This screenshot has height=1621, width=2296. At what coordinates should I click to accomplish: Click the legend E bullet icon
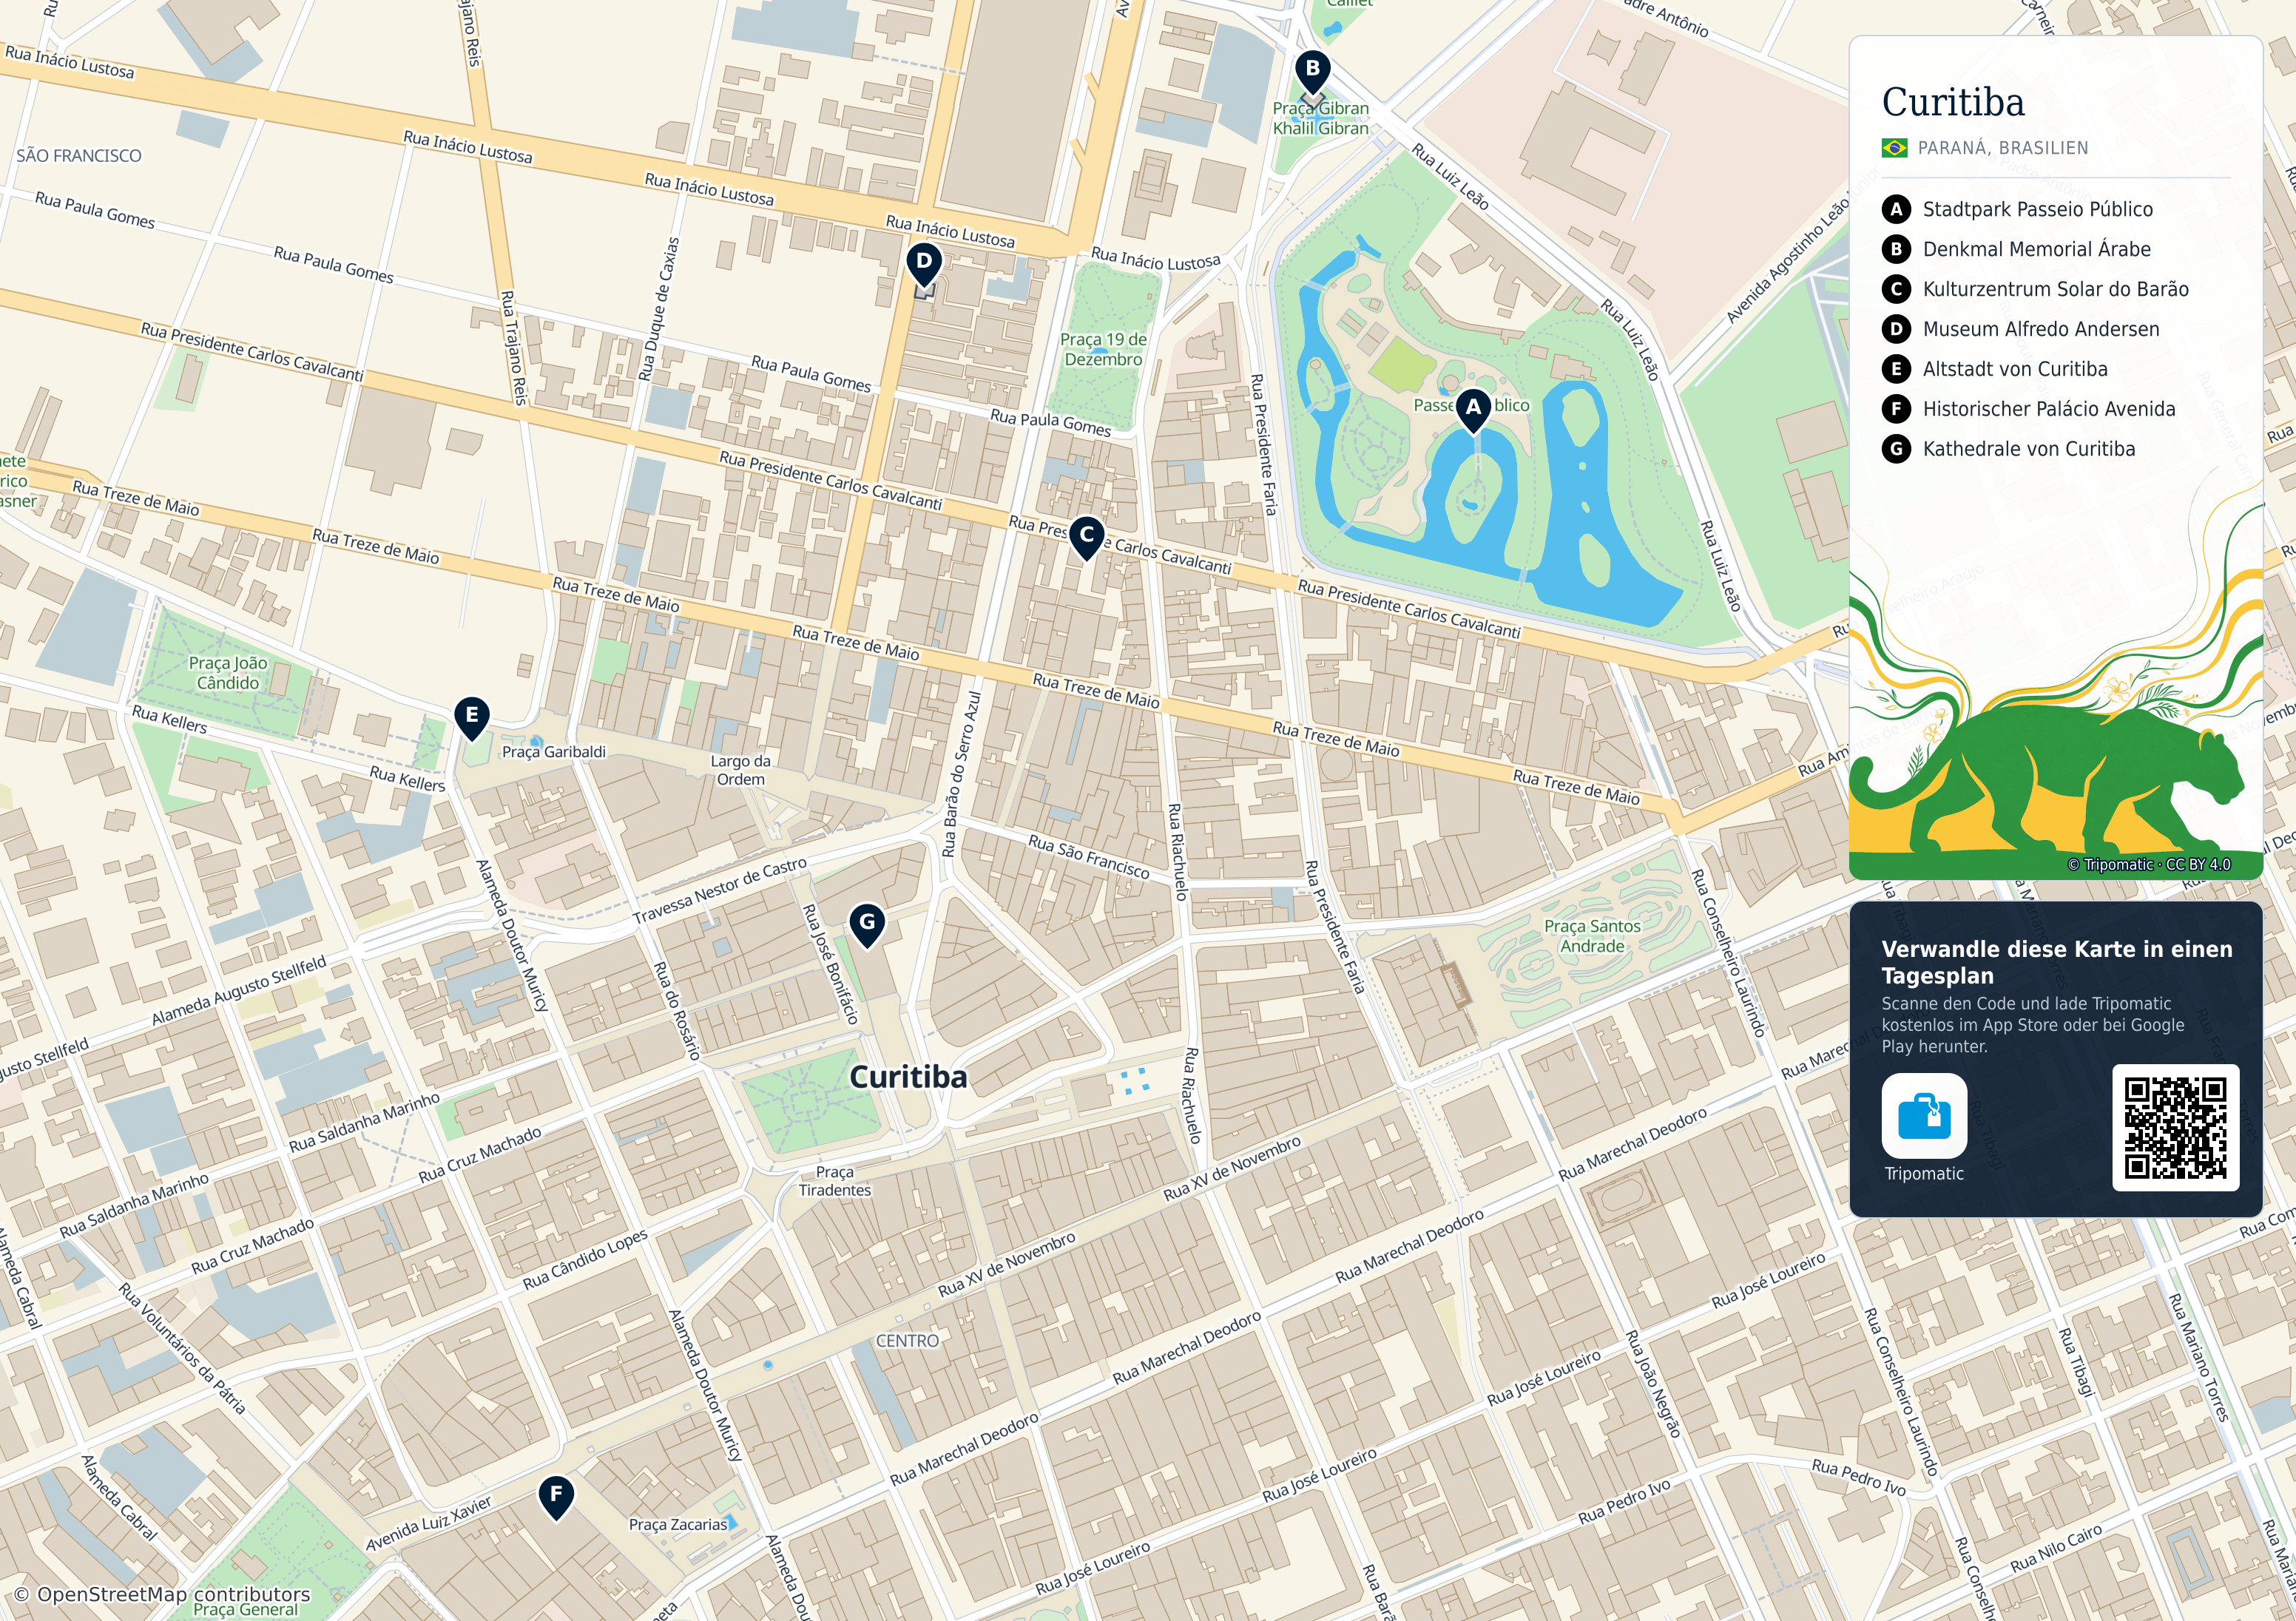tap(1895, 369)
